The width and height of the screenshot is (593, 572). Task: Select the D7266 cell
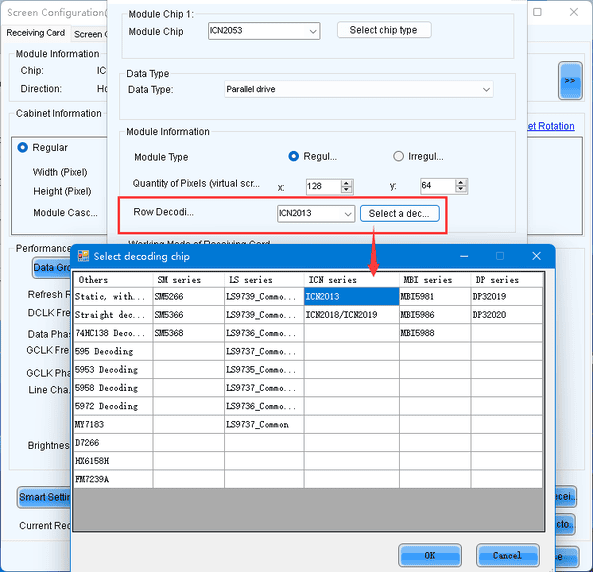[113, 443]
